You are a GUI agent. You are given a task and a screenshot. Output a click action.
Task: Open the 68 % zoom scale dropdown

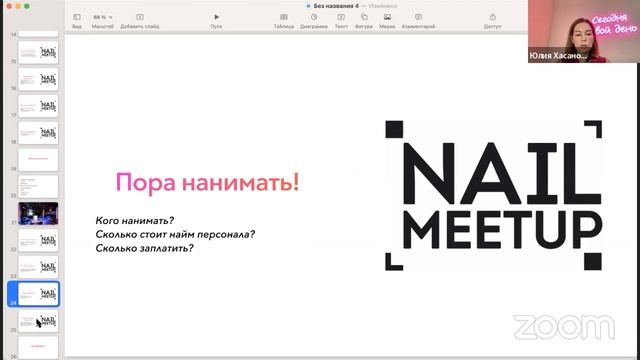click(102, 17)
